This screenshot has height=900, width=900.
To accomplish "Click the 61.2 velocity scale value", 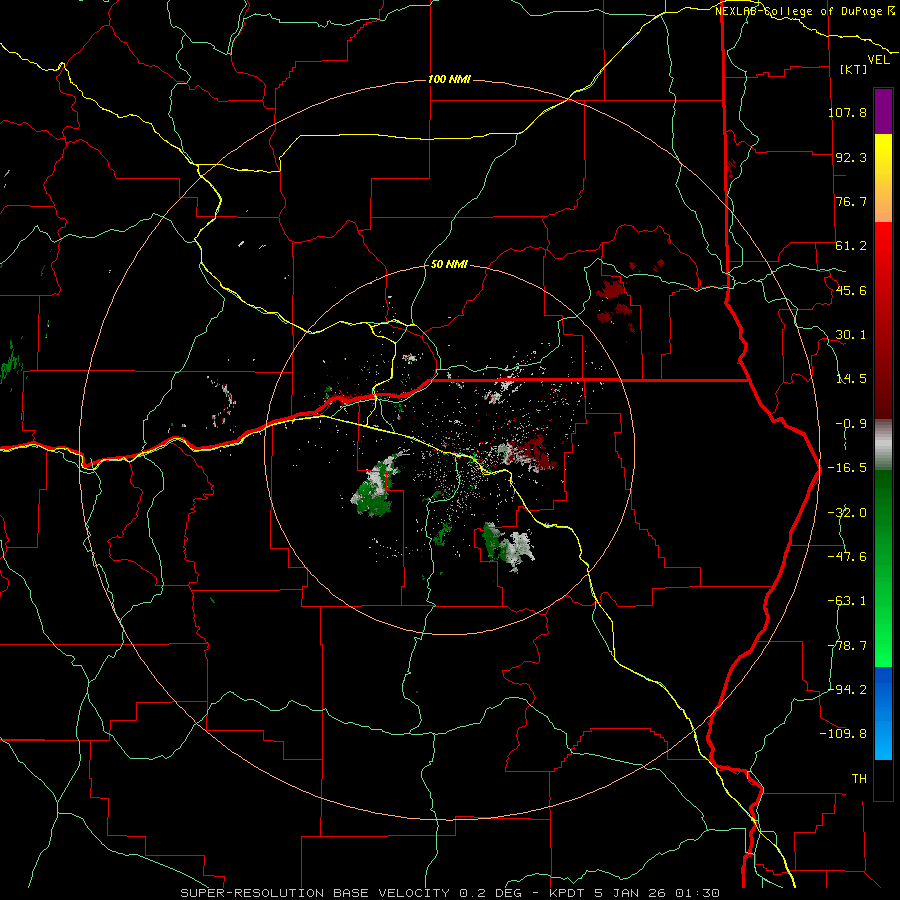I will coord(851,246).
